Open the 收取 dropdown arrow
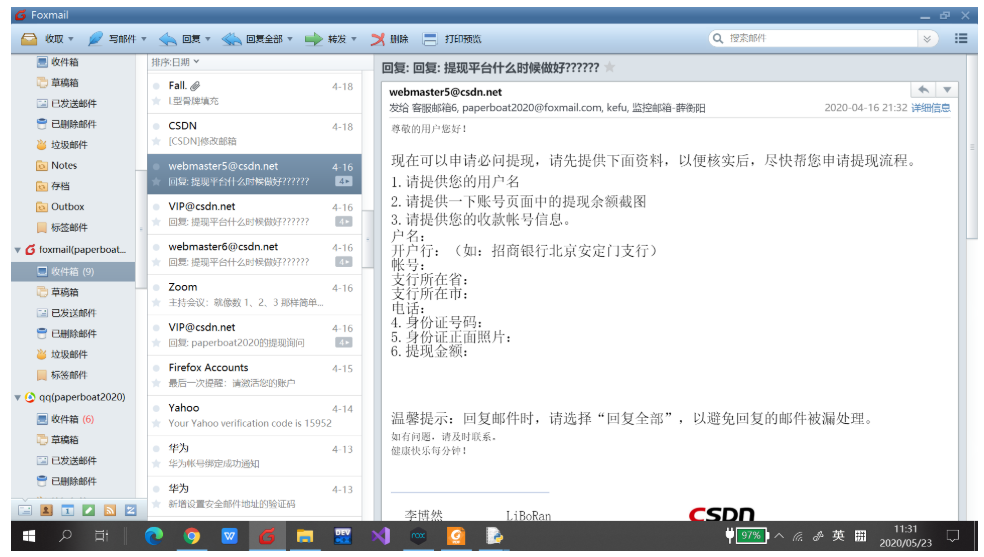Viewport: 984px width, 557px height. [x=71, y=39]
